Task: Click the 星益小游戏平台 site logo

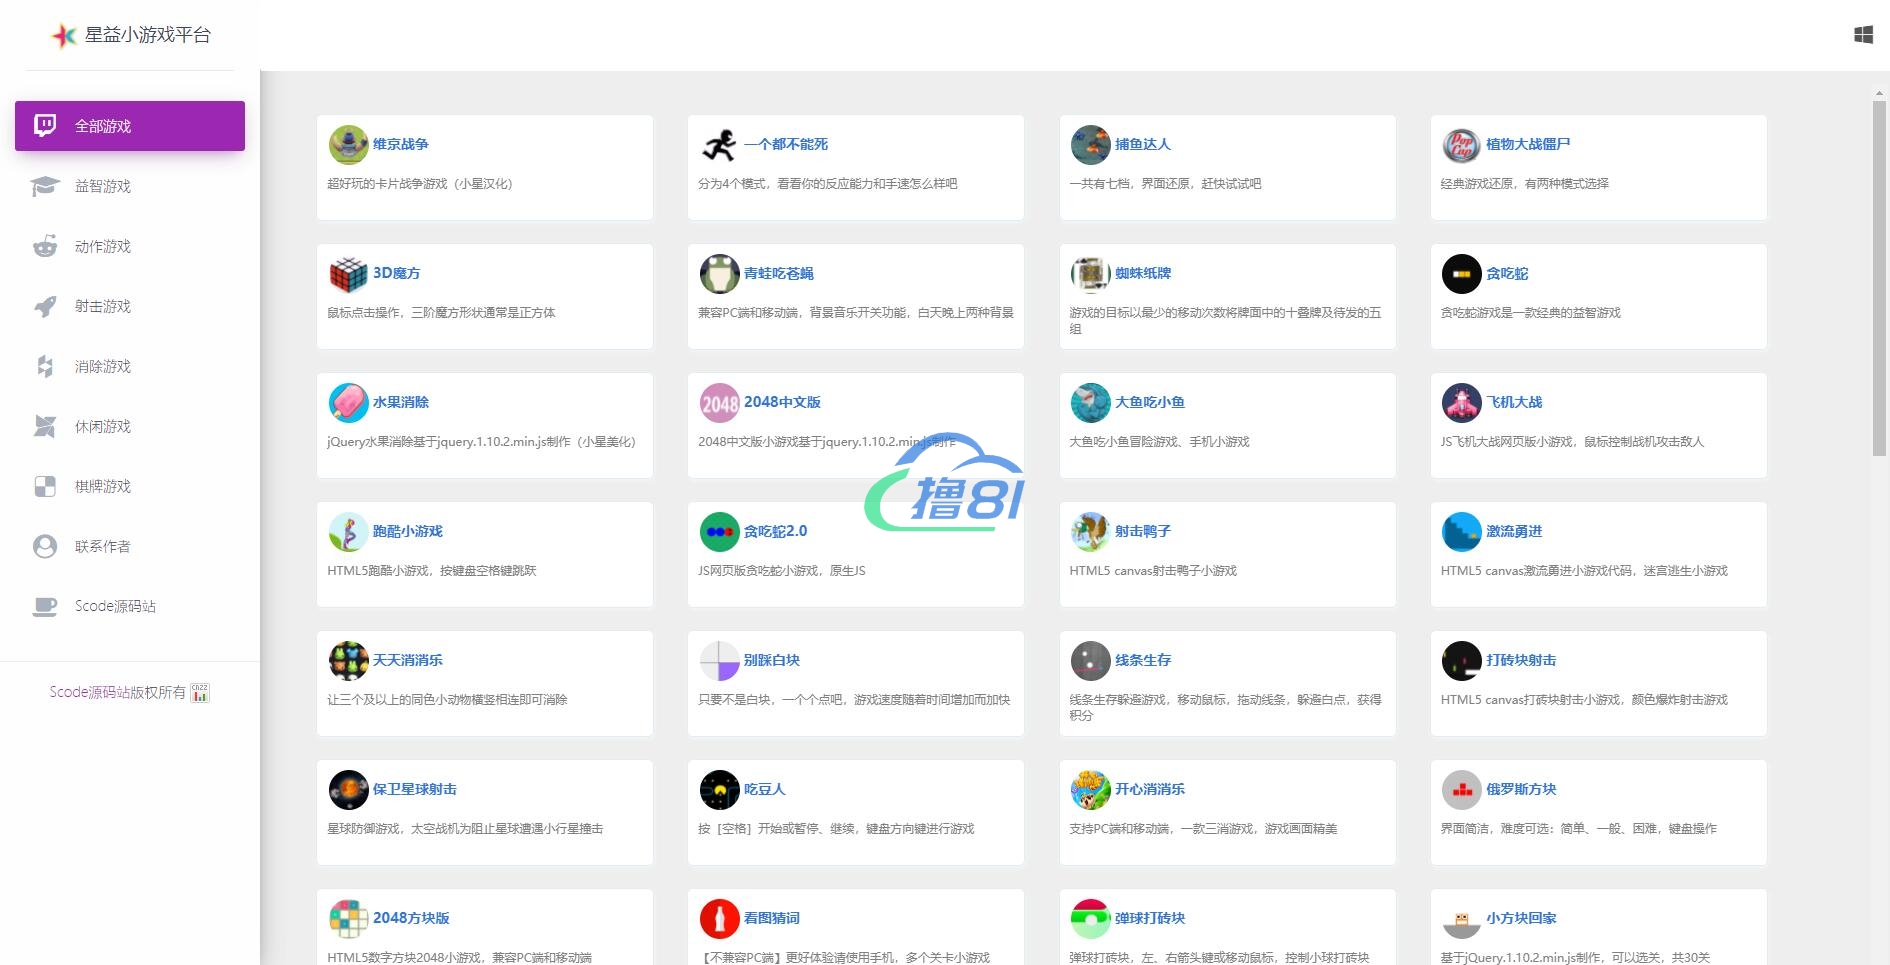Action: (131, 35)
